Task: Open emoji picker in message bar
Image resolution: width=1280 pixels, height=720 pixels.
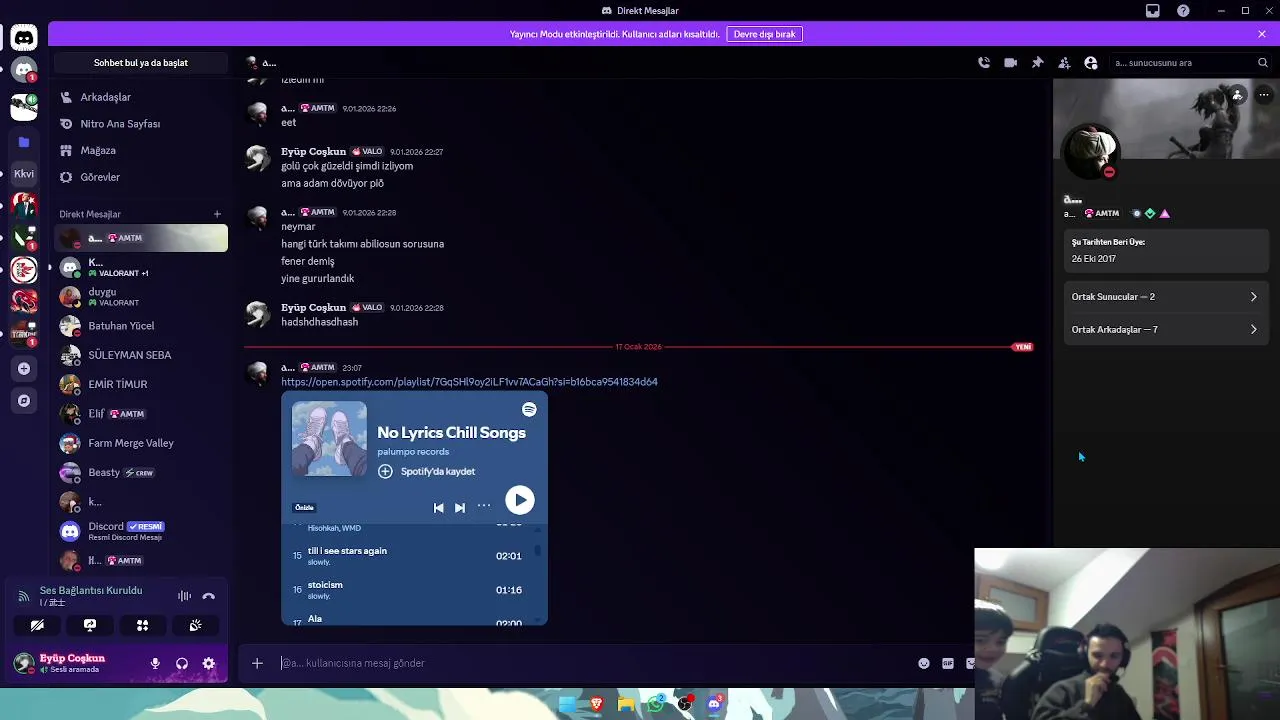Action: [924, 663]
